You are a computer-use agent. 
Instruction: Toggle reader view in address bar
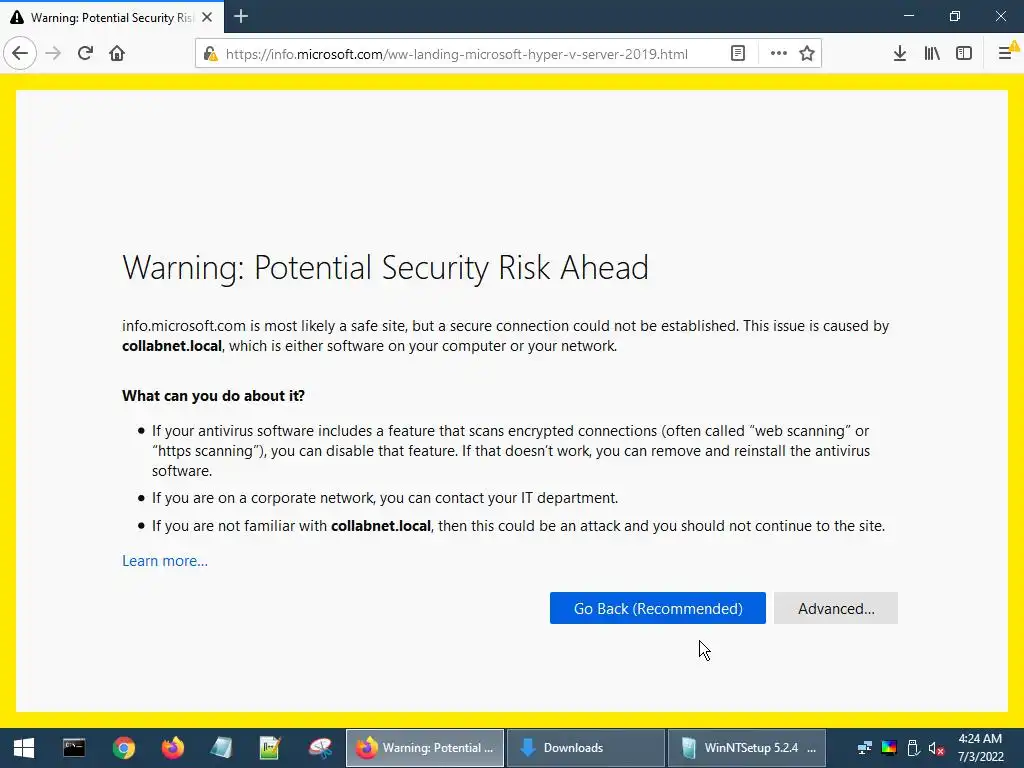point(737,54)
